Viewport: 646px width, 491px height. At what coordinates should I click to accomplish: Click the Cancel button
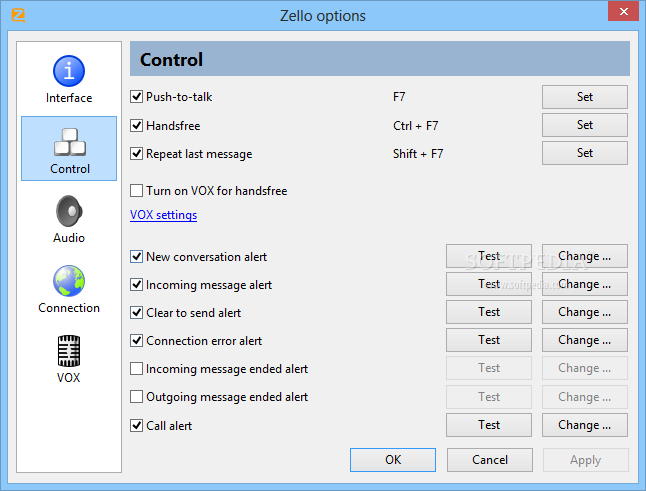coord(489,460)
